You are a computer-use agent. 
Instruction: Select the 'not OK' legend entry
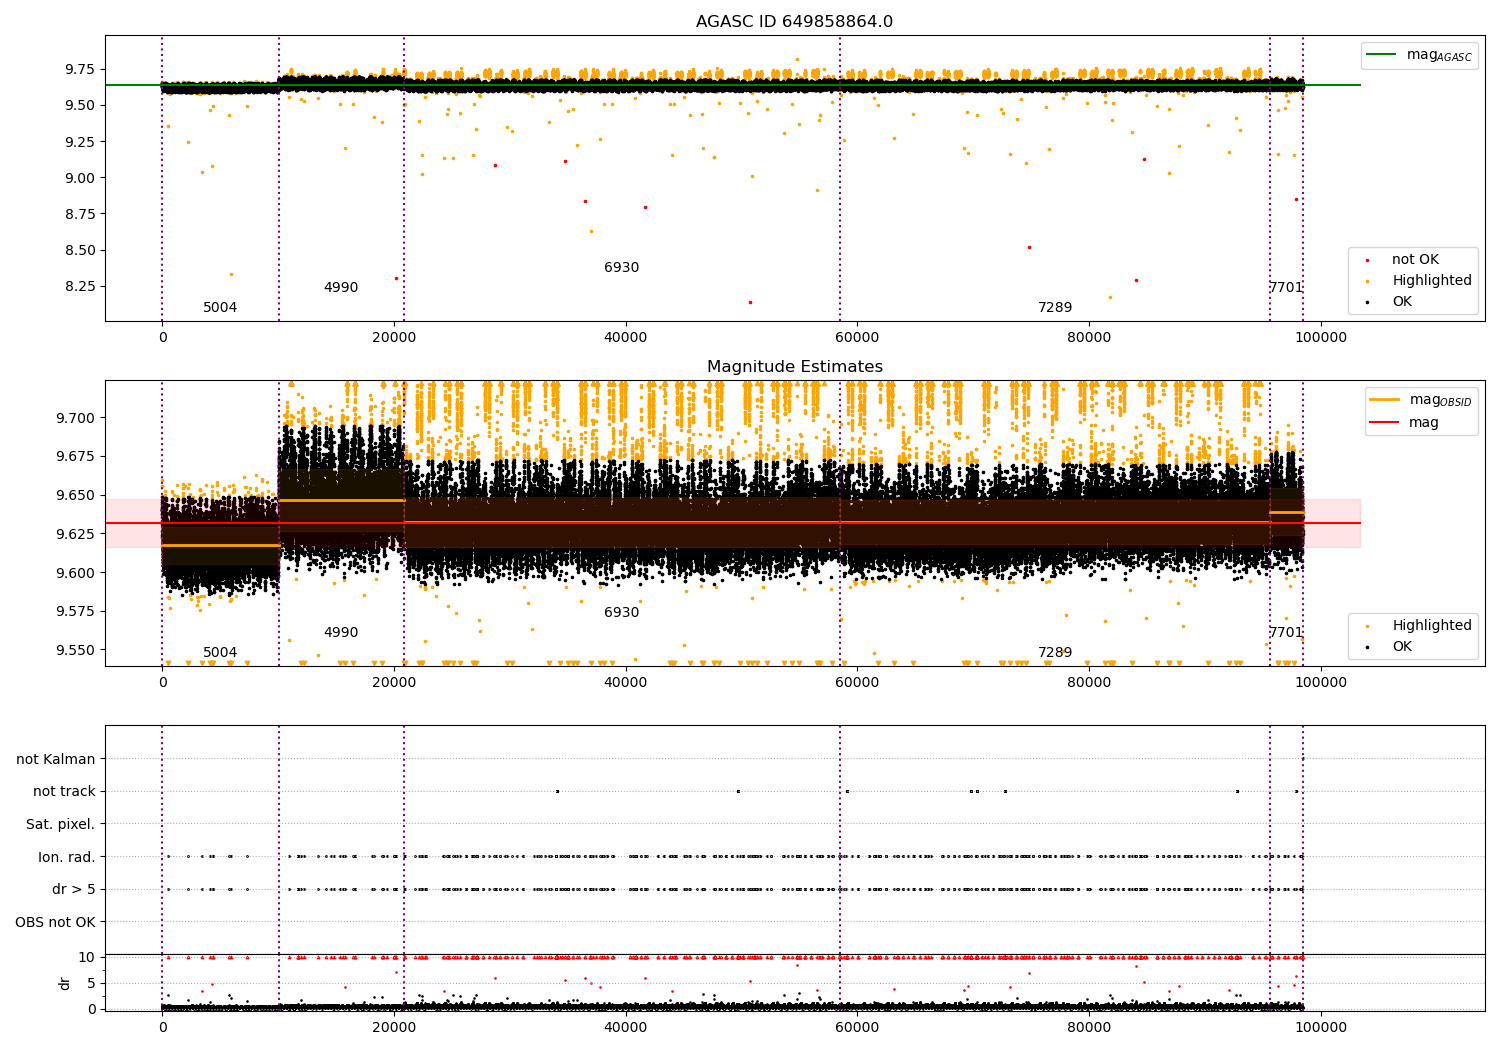1415,260
